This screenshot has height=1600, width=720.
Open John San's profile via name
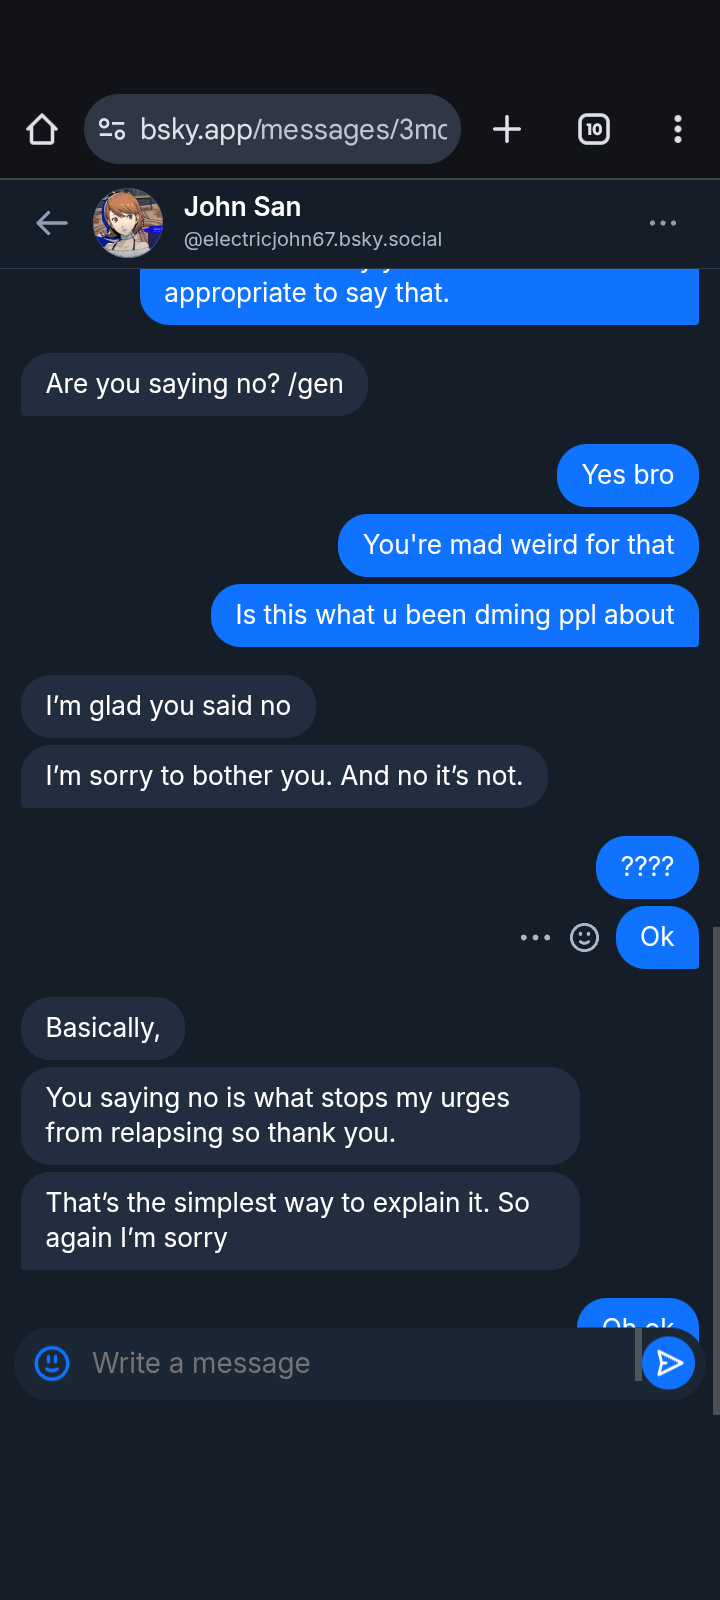(242, 207)
